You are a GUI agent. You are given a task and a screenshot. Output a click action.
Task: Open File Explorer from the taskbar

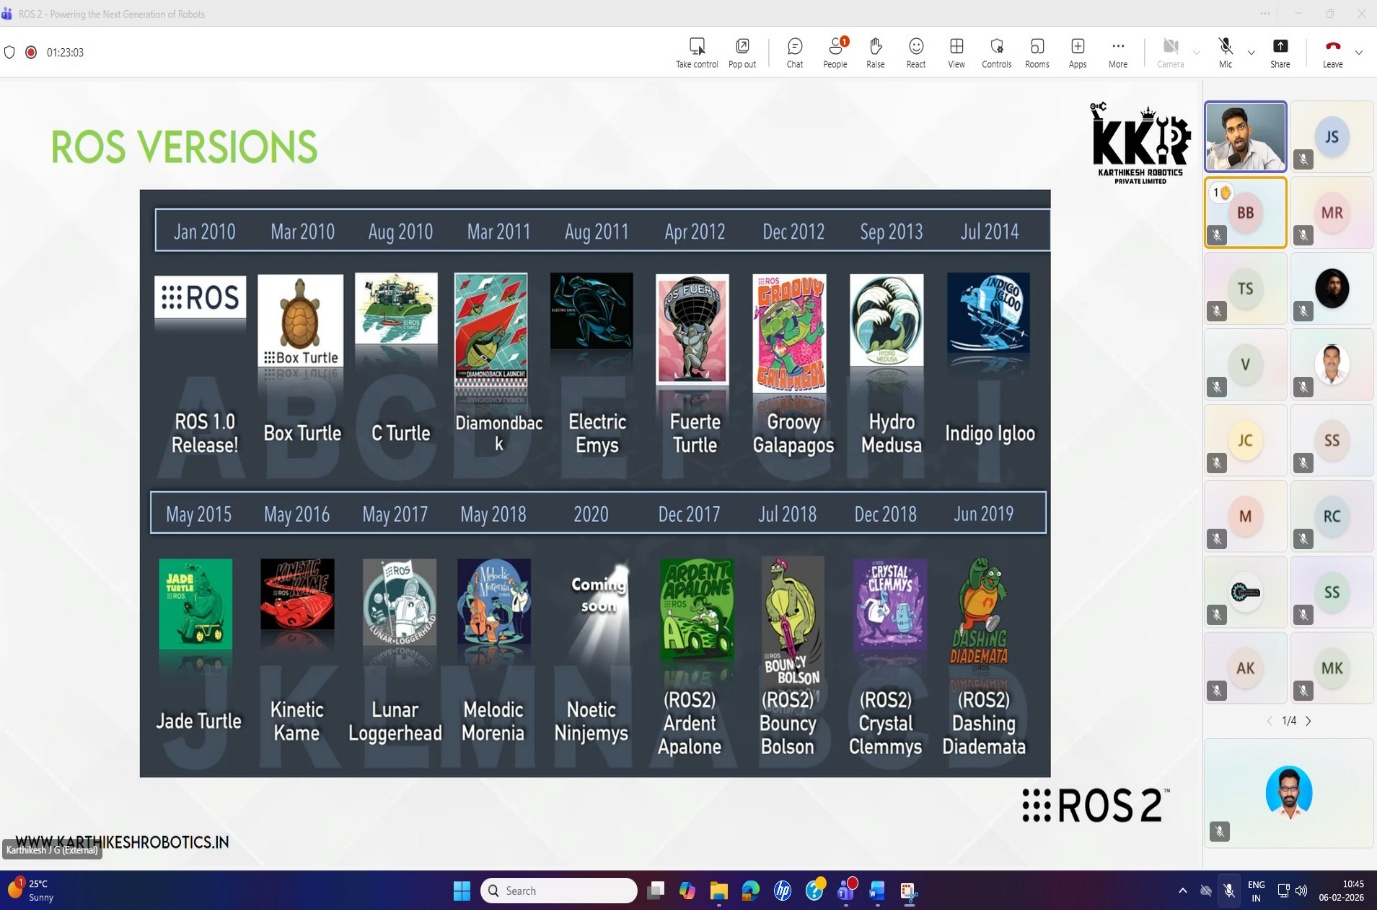[x=719, y=891]
